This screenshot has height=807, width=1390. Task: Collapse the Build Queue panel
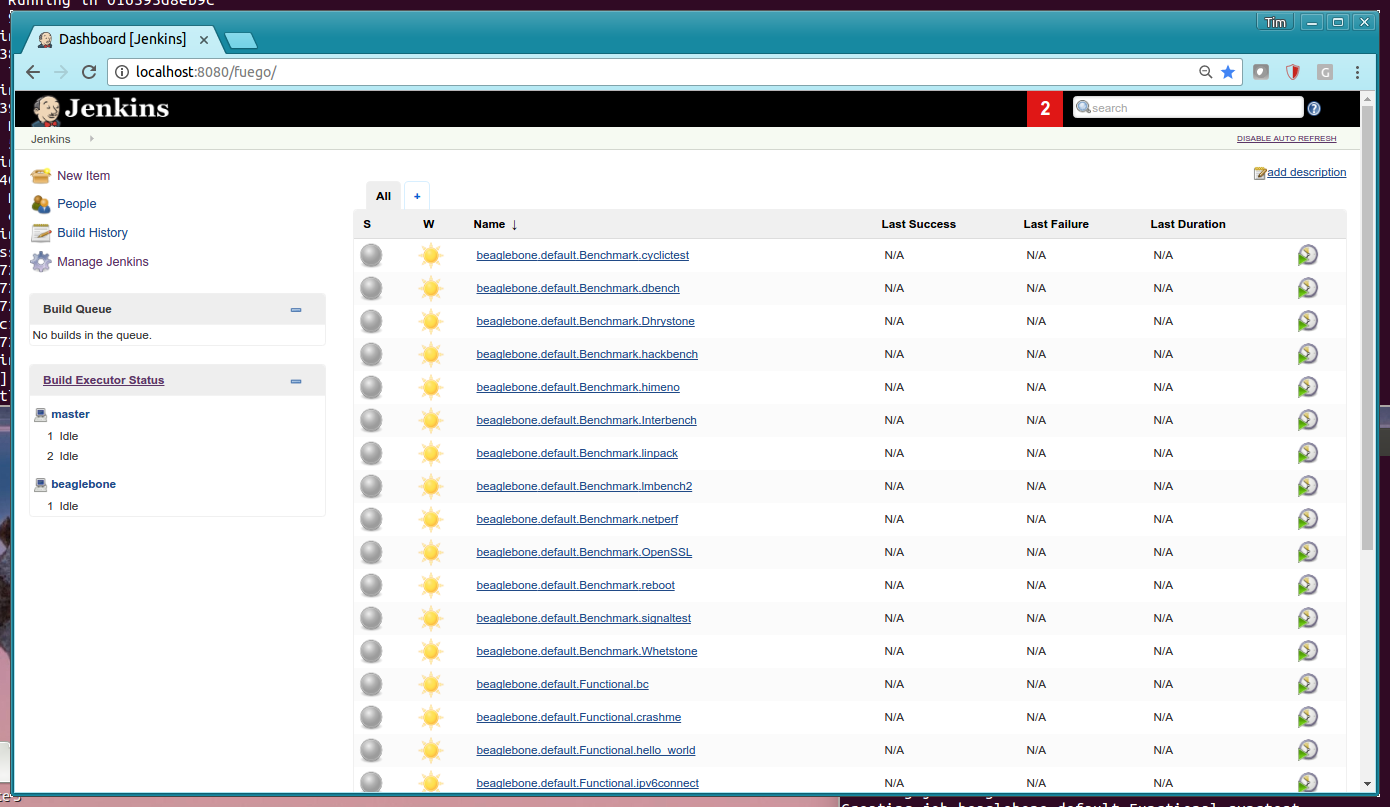point(296,310)
